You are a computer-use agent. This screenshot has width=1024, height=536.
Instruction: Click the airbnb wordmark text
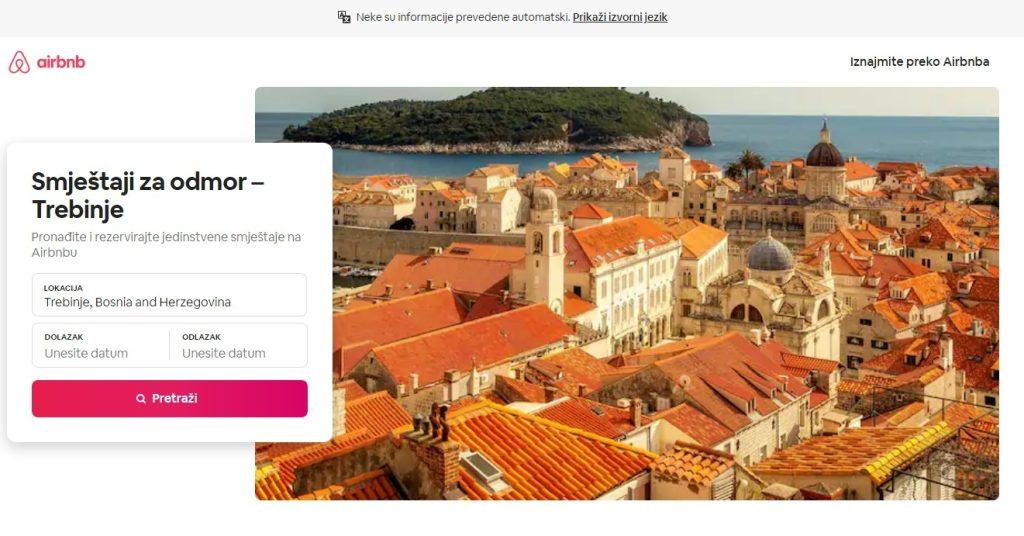pyautogui.click(x=61, y=62)
